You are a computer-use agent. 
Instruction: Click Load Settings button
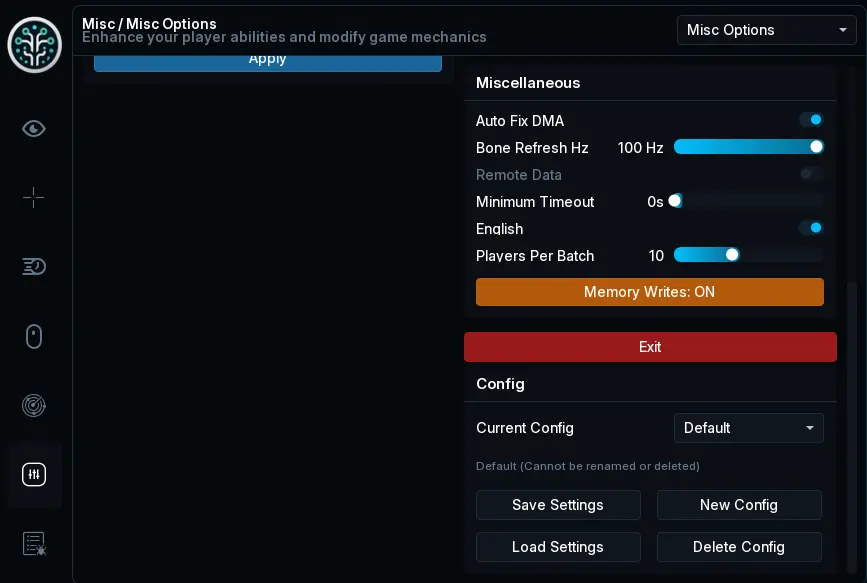click(558, 547)
